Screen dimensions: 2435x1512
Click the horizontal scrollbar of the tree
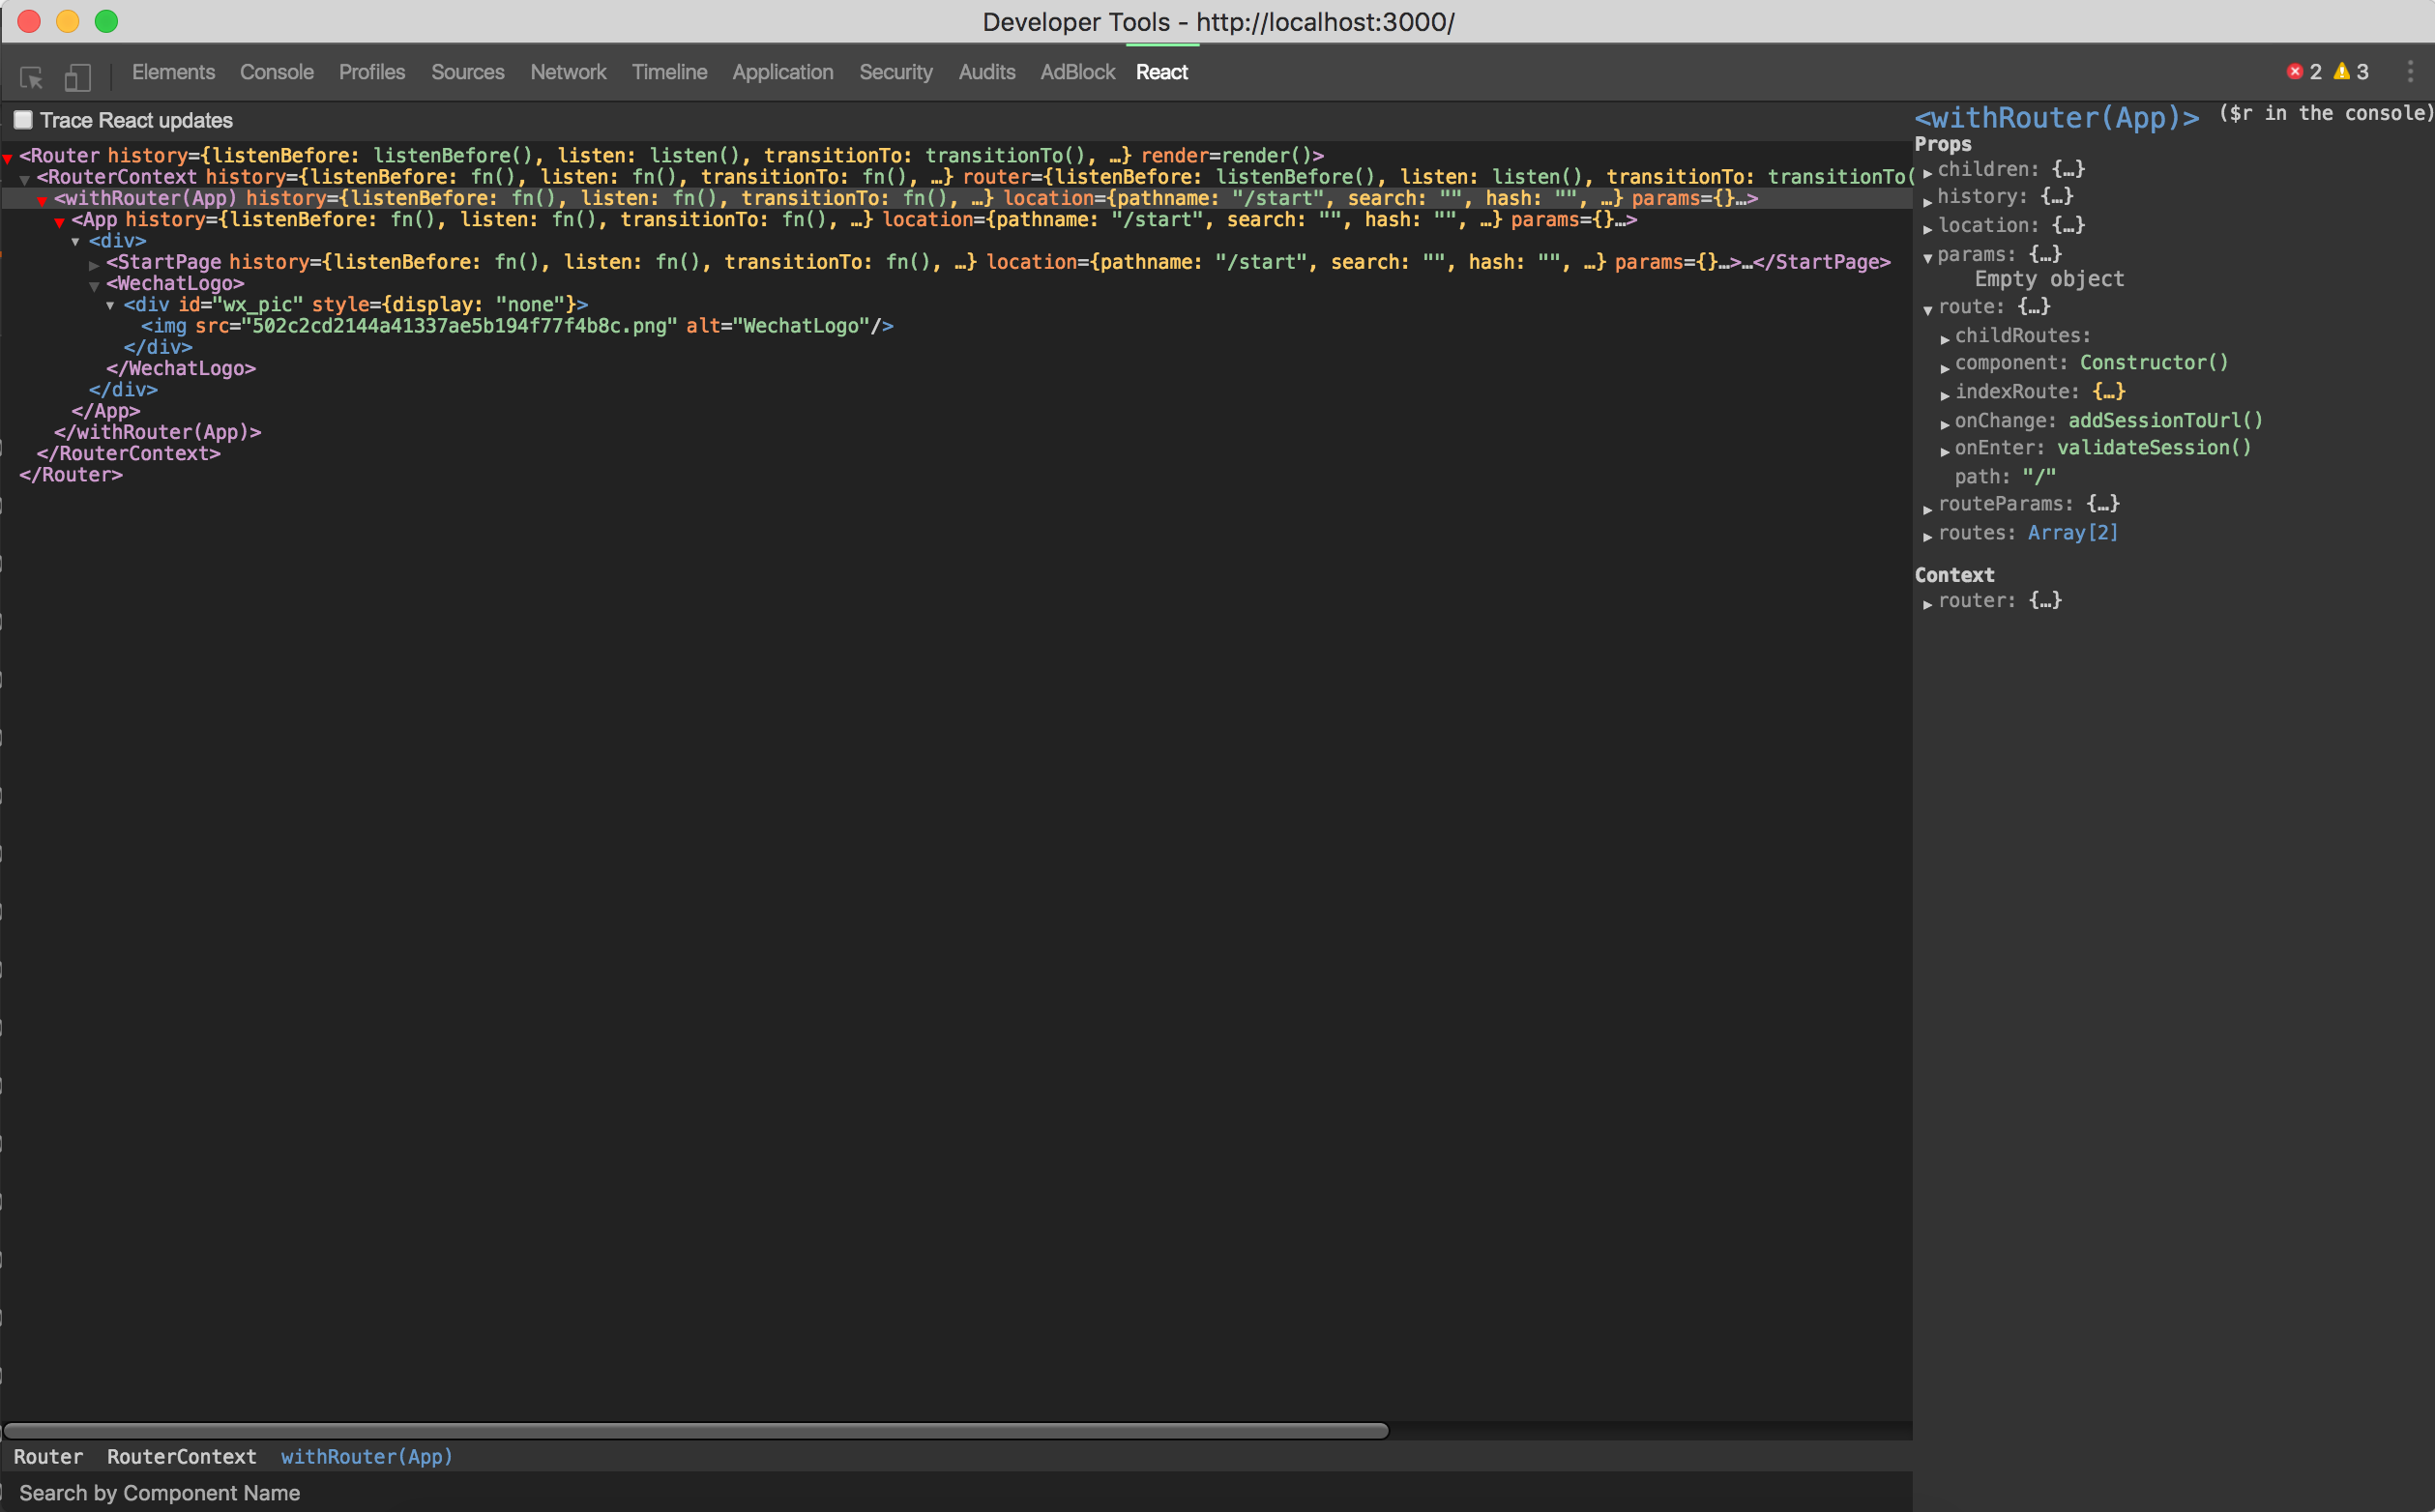coord(696,1430)
